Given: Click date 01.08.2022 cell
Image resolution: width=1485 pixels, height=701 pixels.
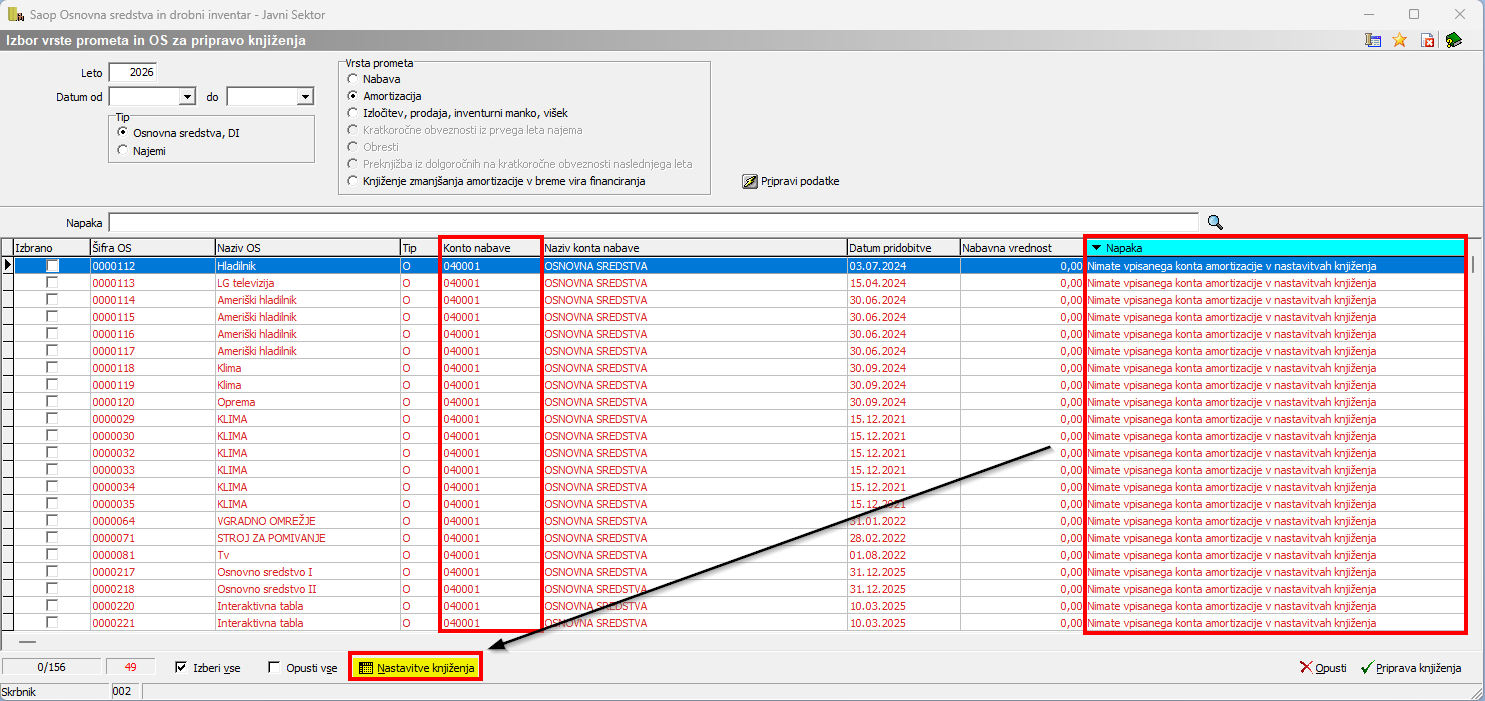Looking at the screenshot, I should click(877, 555).
